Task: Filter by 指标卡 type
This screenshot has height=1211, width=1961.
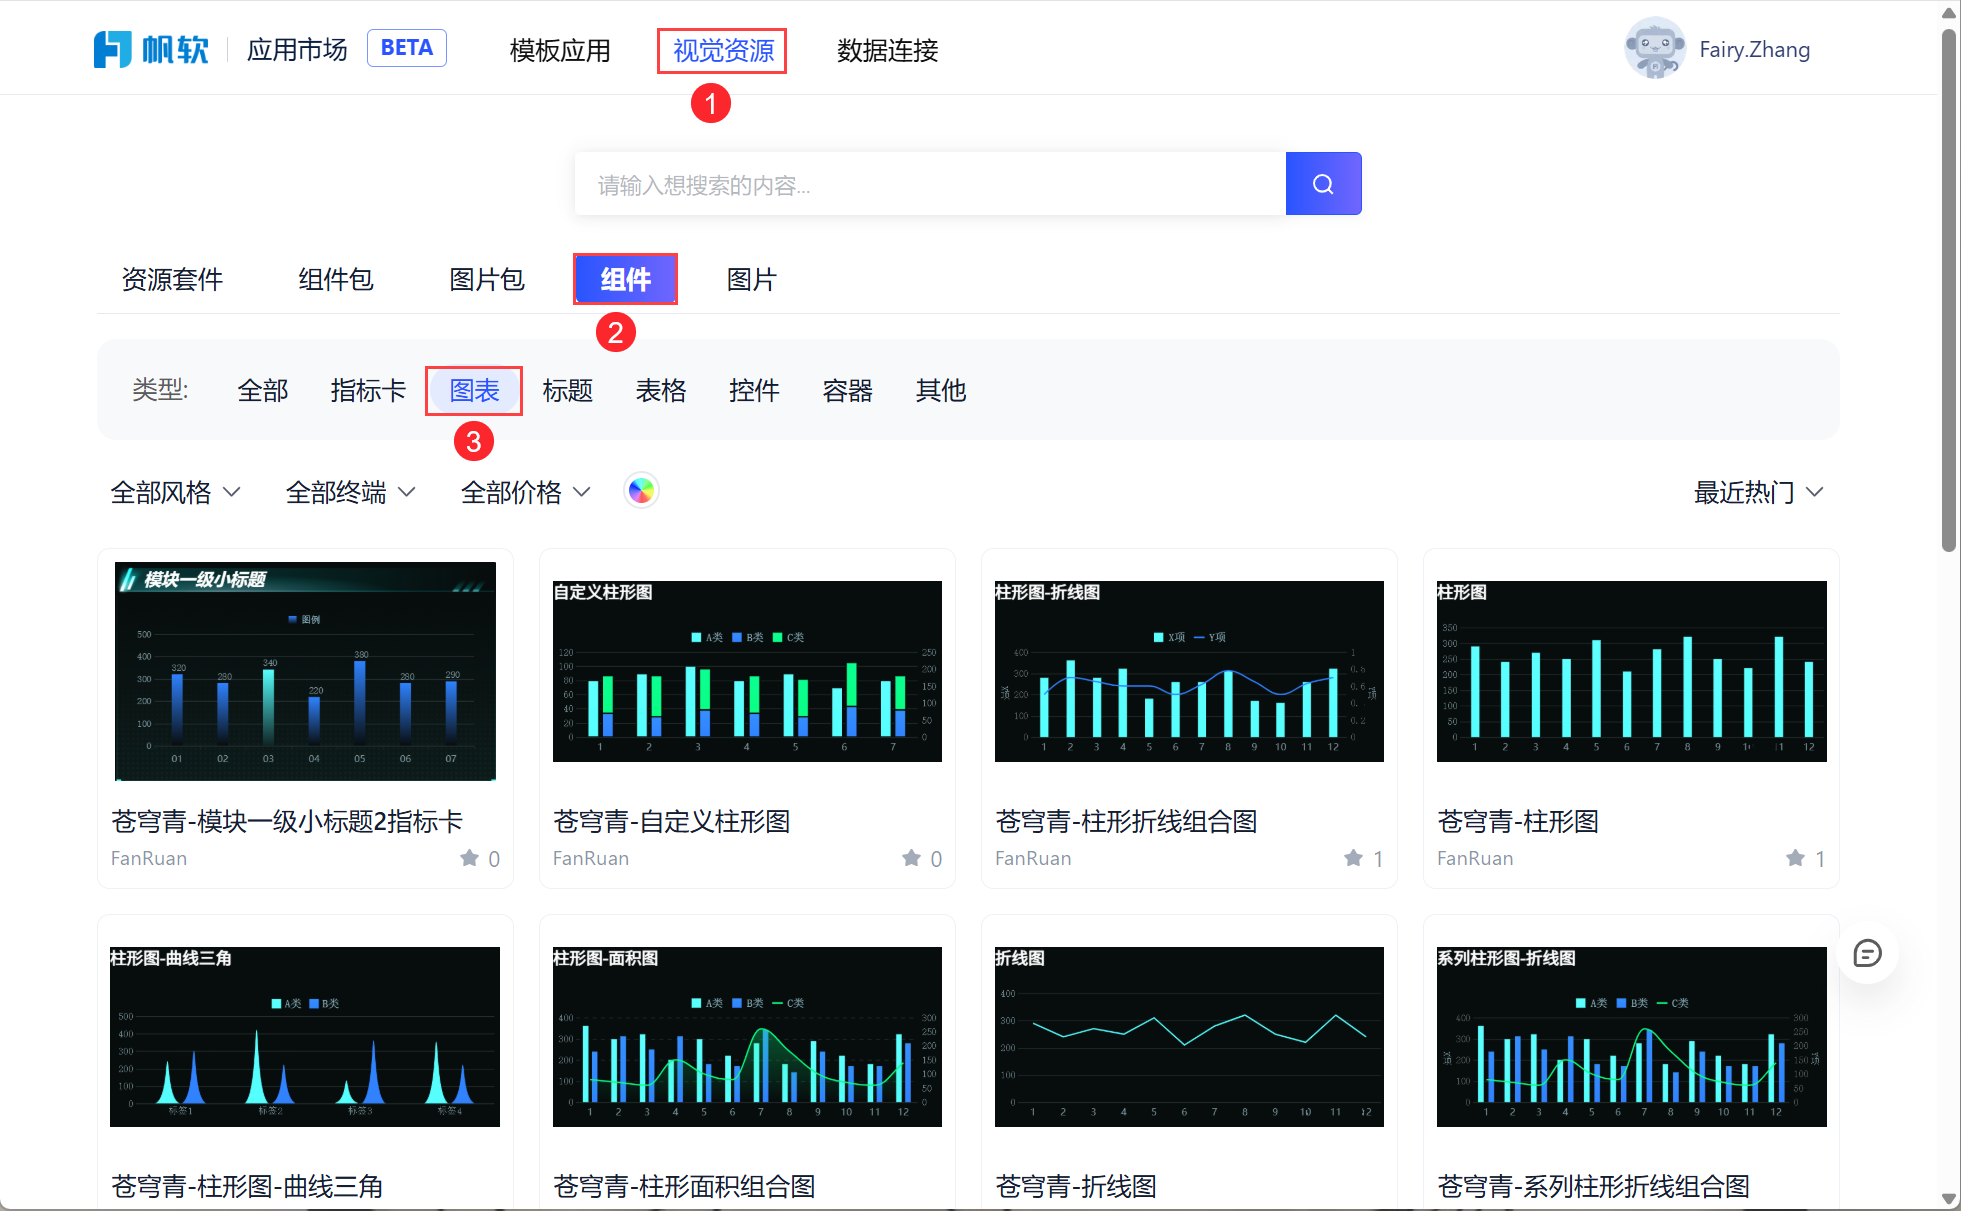Action: (x=368, y=390)
